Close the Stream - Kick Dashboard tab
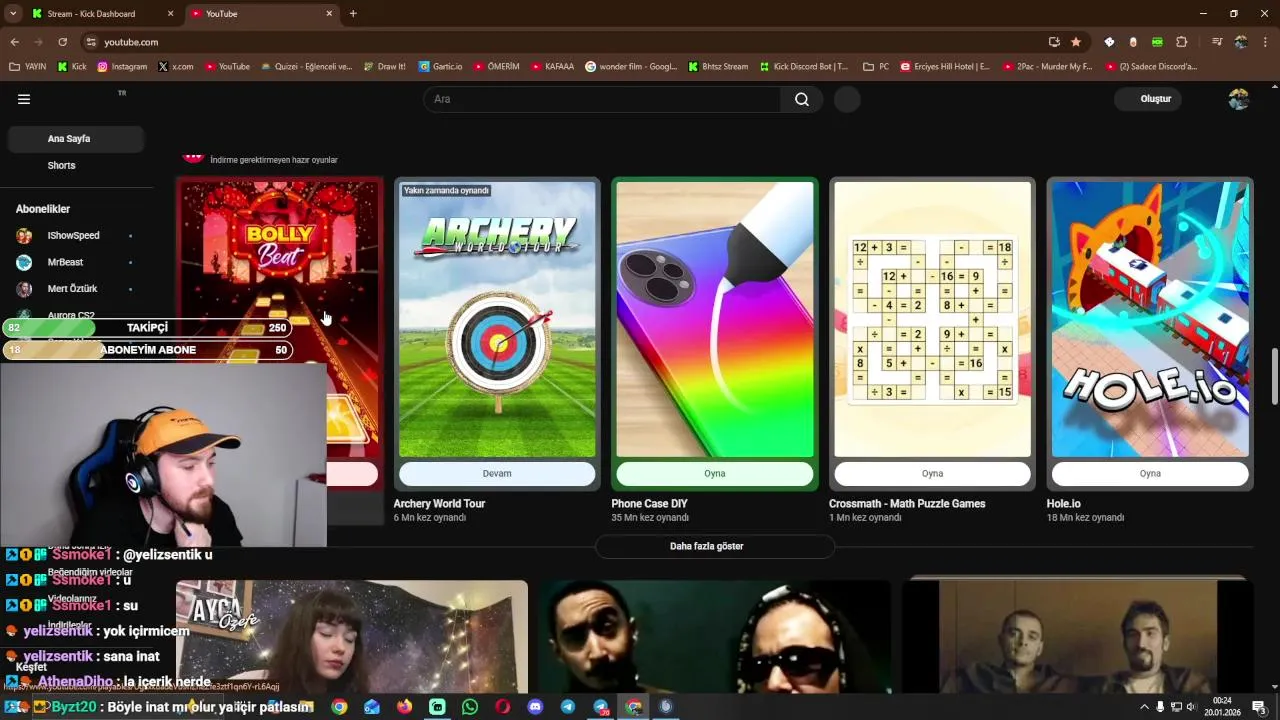Image resolution: width=1280 pixels, height=720 pixels. click(x=170, y=14)
